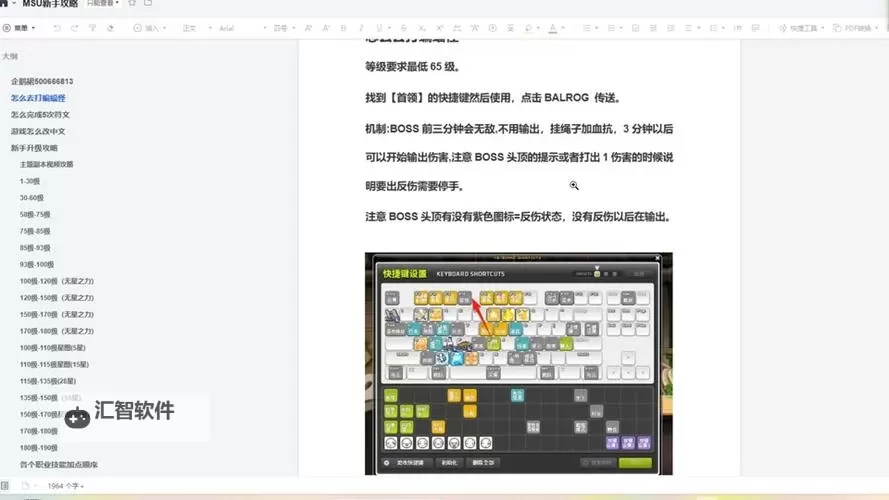This screenshot has width=889, height=500.
Task: Go to outline item 180级-190级
Action: (39, 447)
